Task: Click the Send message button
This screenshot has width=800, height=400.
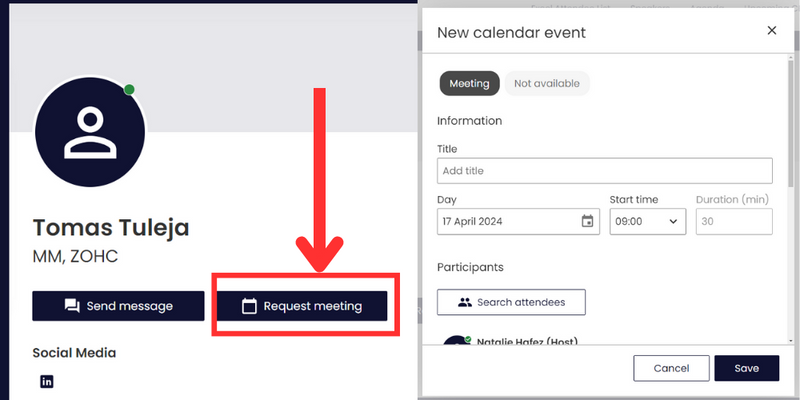Action: tap(118, 306)
